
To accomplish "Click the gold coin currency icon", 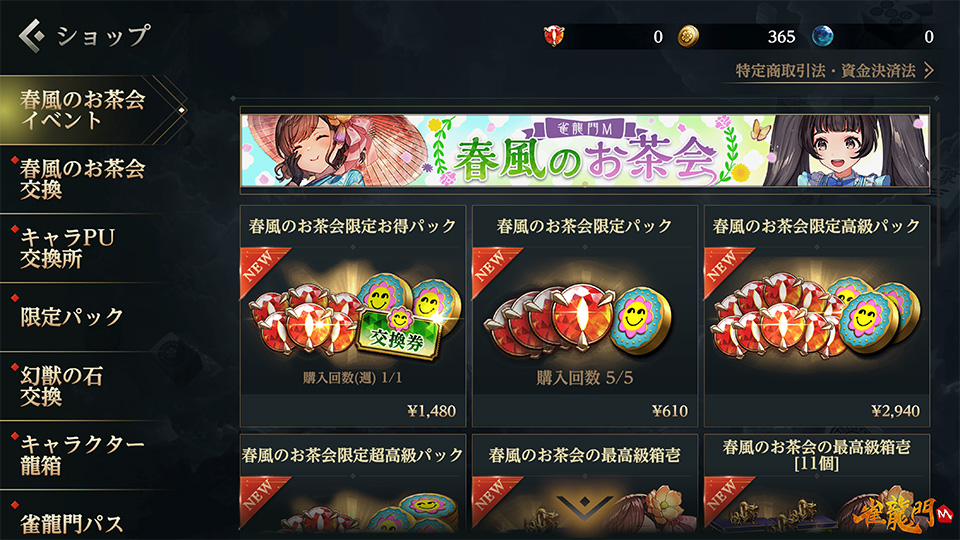I will point(688,36).
